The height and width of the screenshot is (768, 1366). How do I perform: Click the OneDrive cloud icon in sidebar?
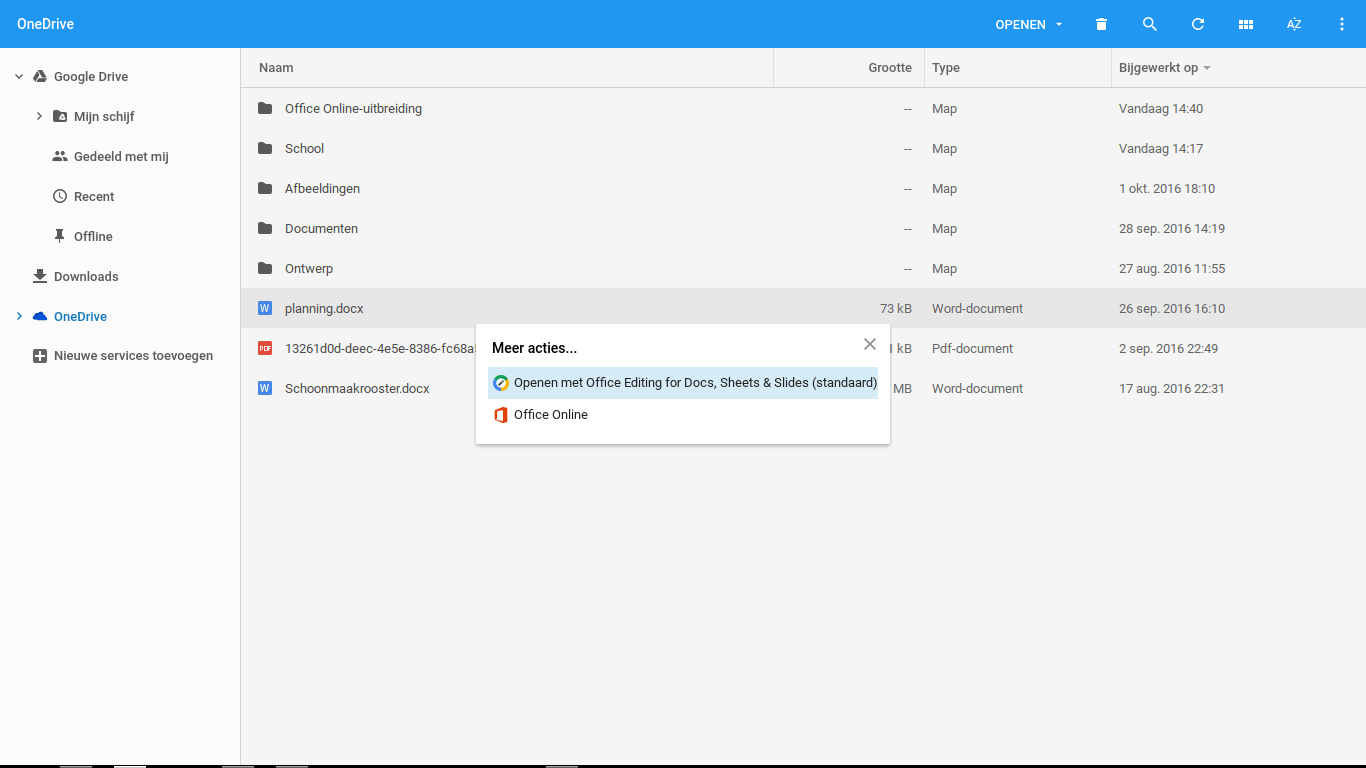40,316
